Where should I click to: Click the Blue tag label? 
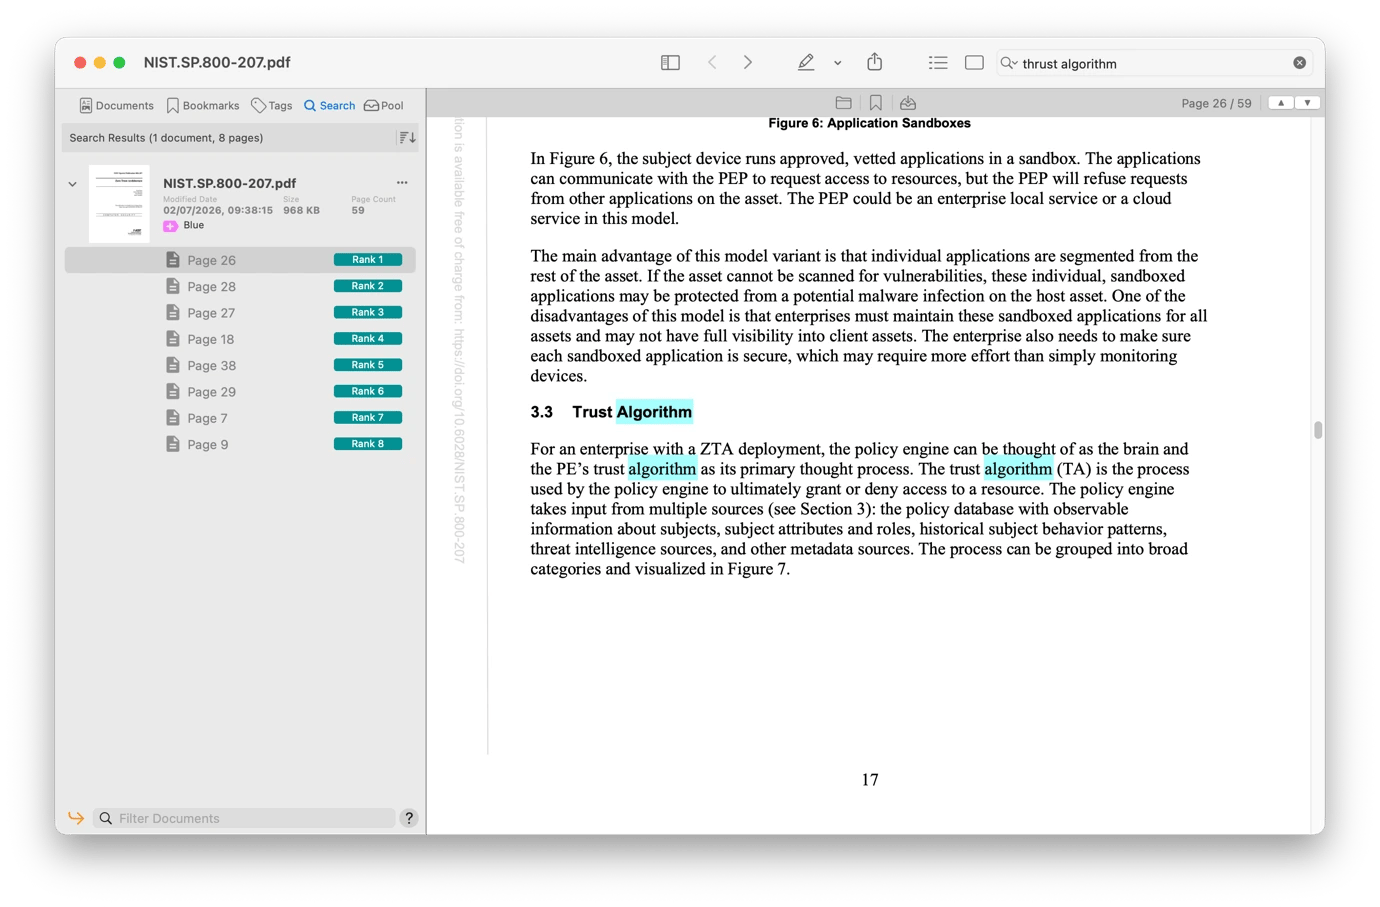click(194, 226)
